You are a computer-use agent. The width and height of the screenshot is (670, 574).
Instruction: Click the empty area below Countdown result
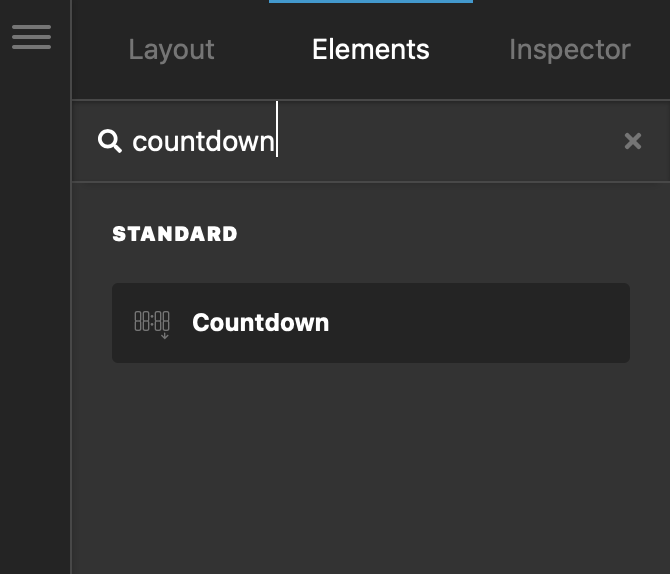(x=371, y=468)
